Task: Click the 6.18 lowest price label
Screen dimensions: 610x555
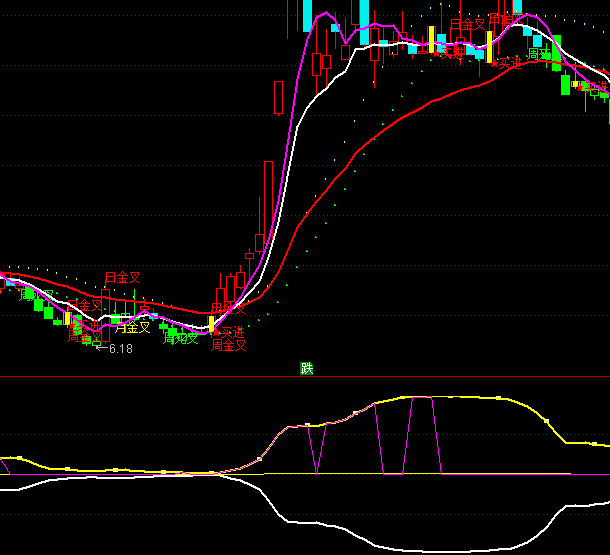Action: 119,349
